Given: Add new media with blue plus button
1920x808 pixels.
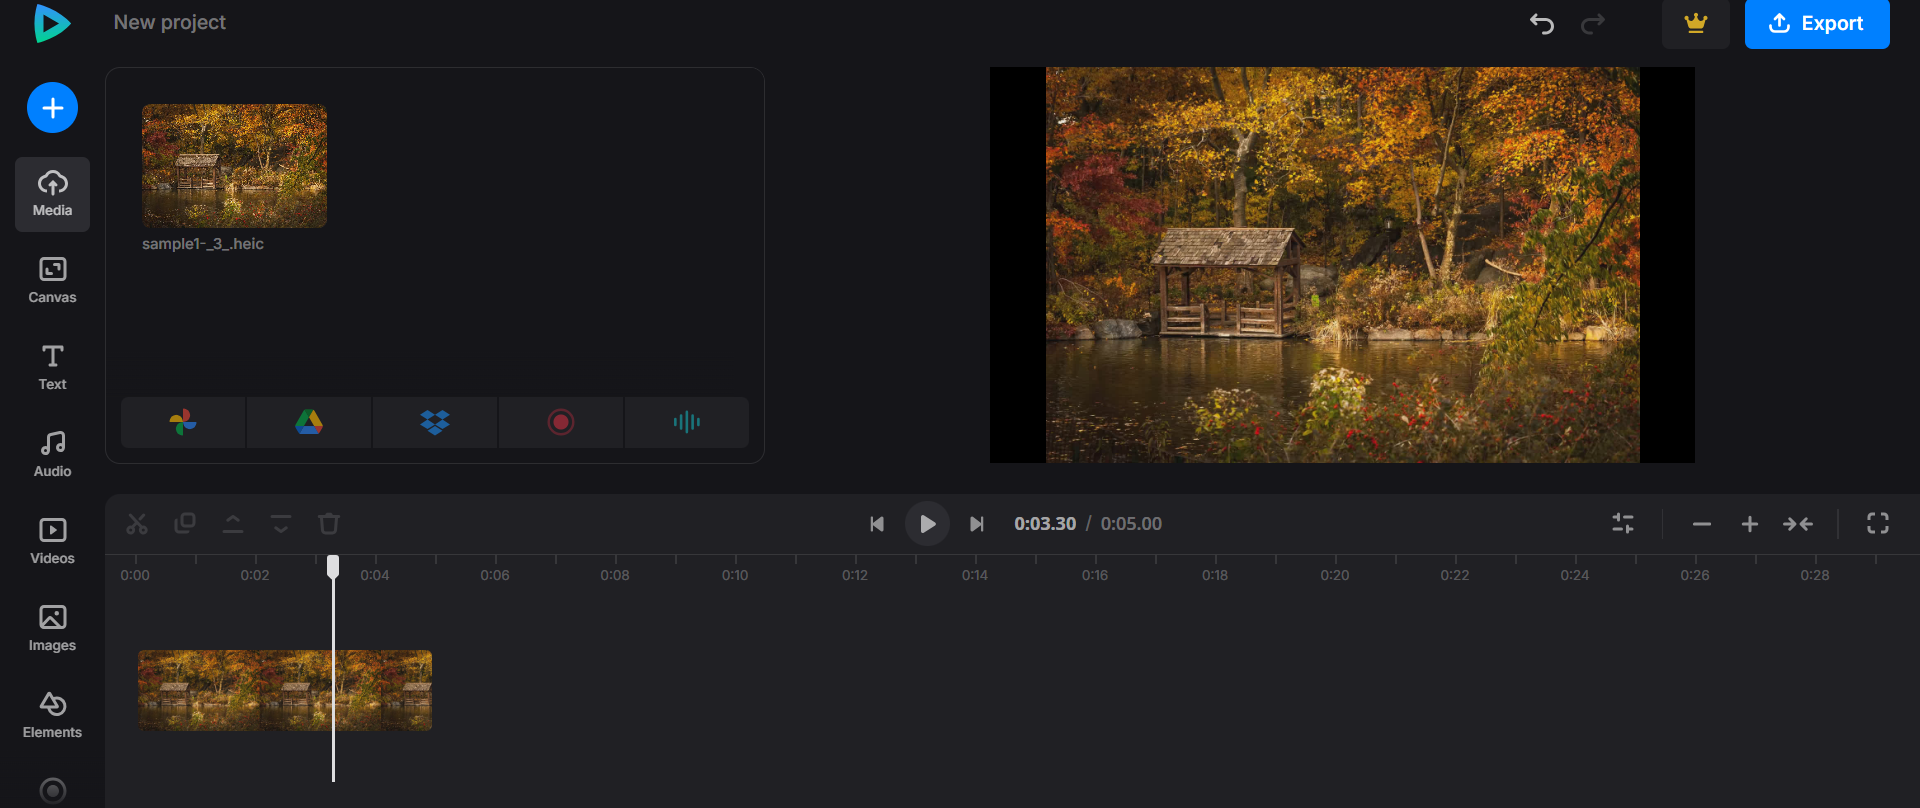Looking at the screenshot, I should (52, 107).
